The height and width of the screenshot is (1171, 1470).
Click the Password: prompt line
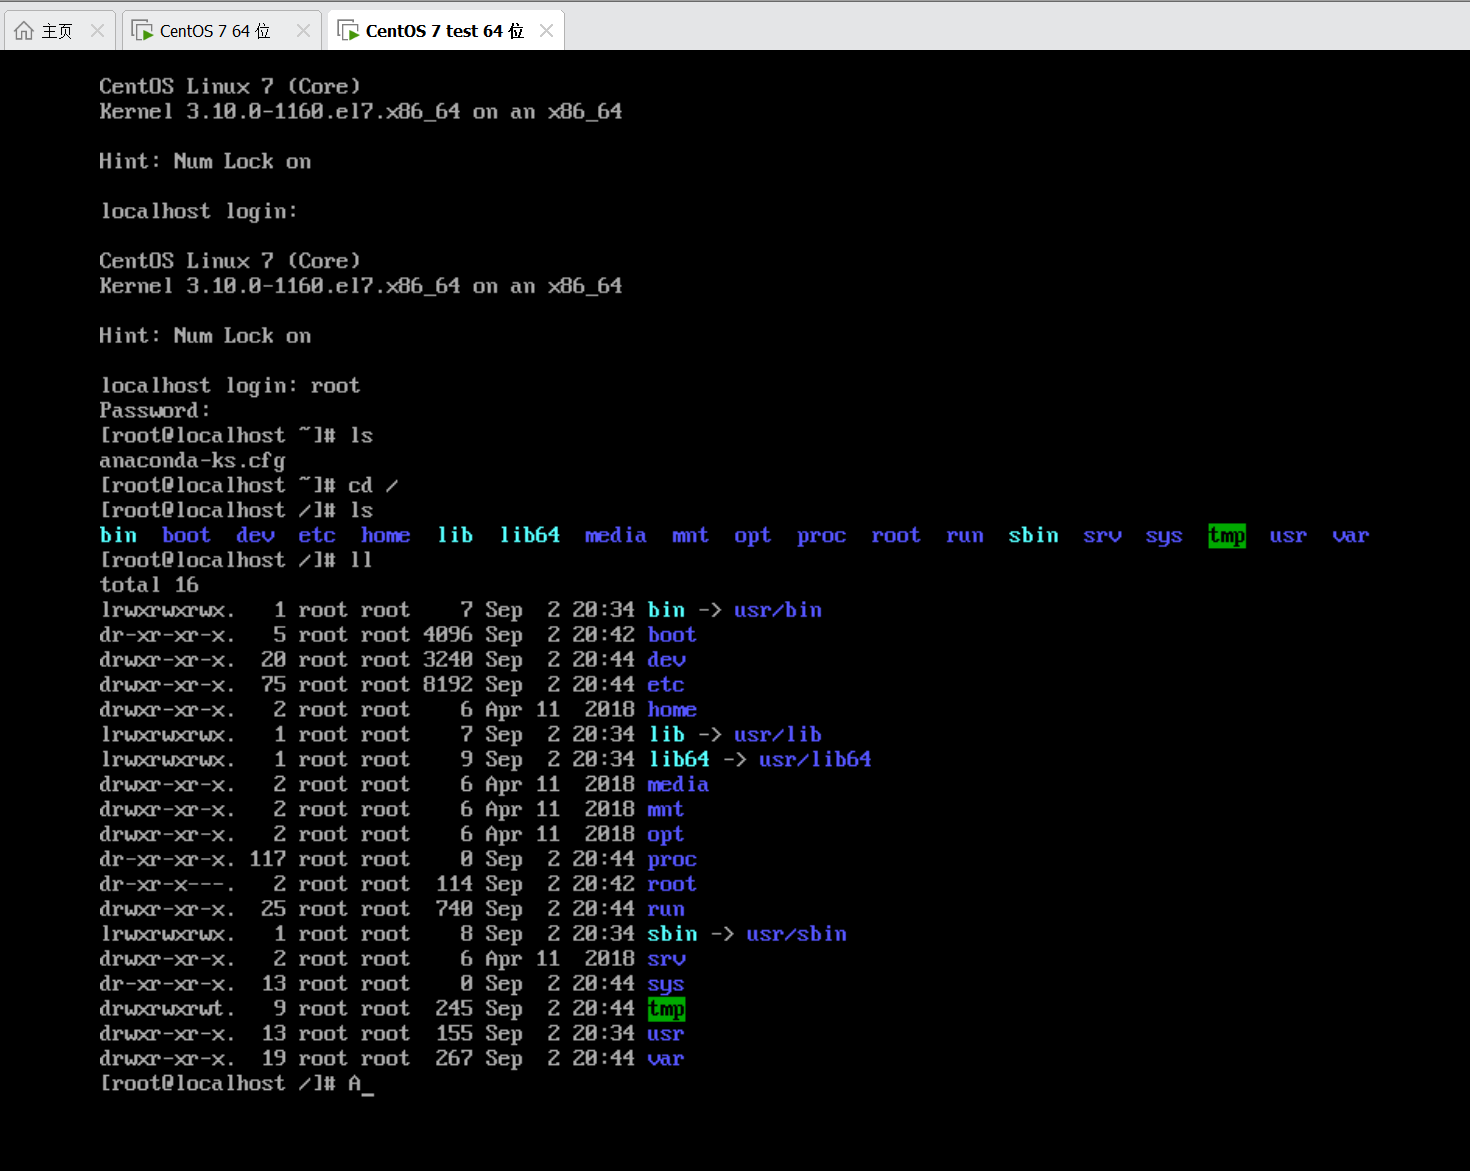point(155,411)
